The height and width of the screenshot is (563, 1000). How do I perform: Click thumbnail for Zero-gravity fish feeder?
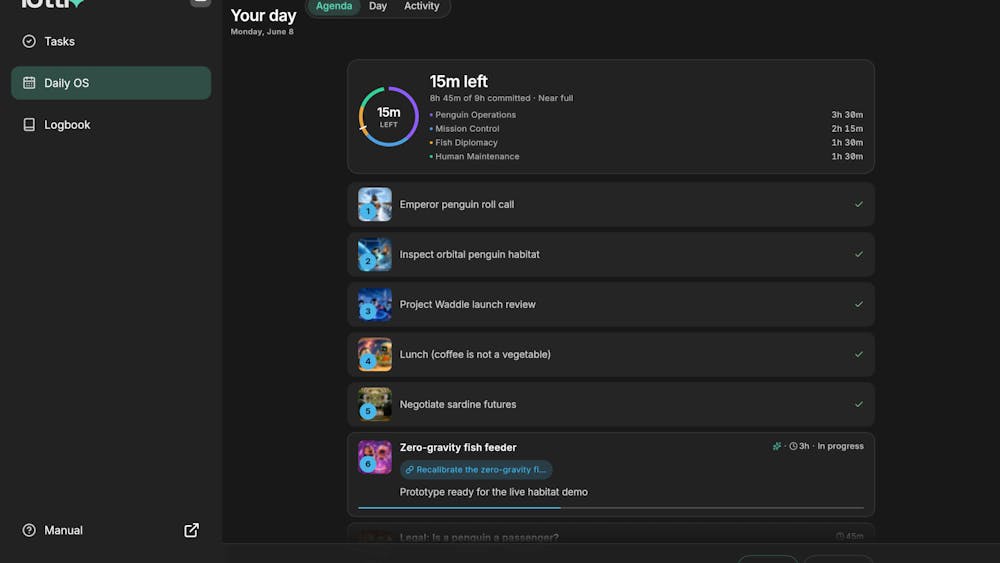[x=374, y=457]
